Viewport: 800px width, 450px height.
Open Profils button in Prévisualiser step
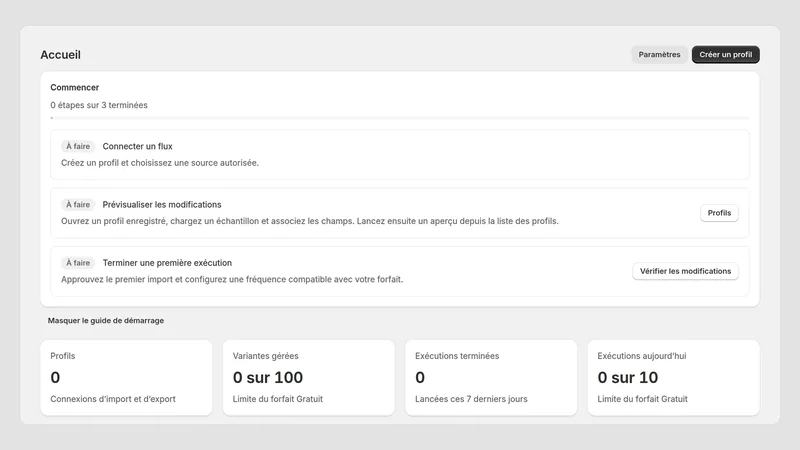click(x=719, y=213)
